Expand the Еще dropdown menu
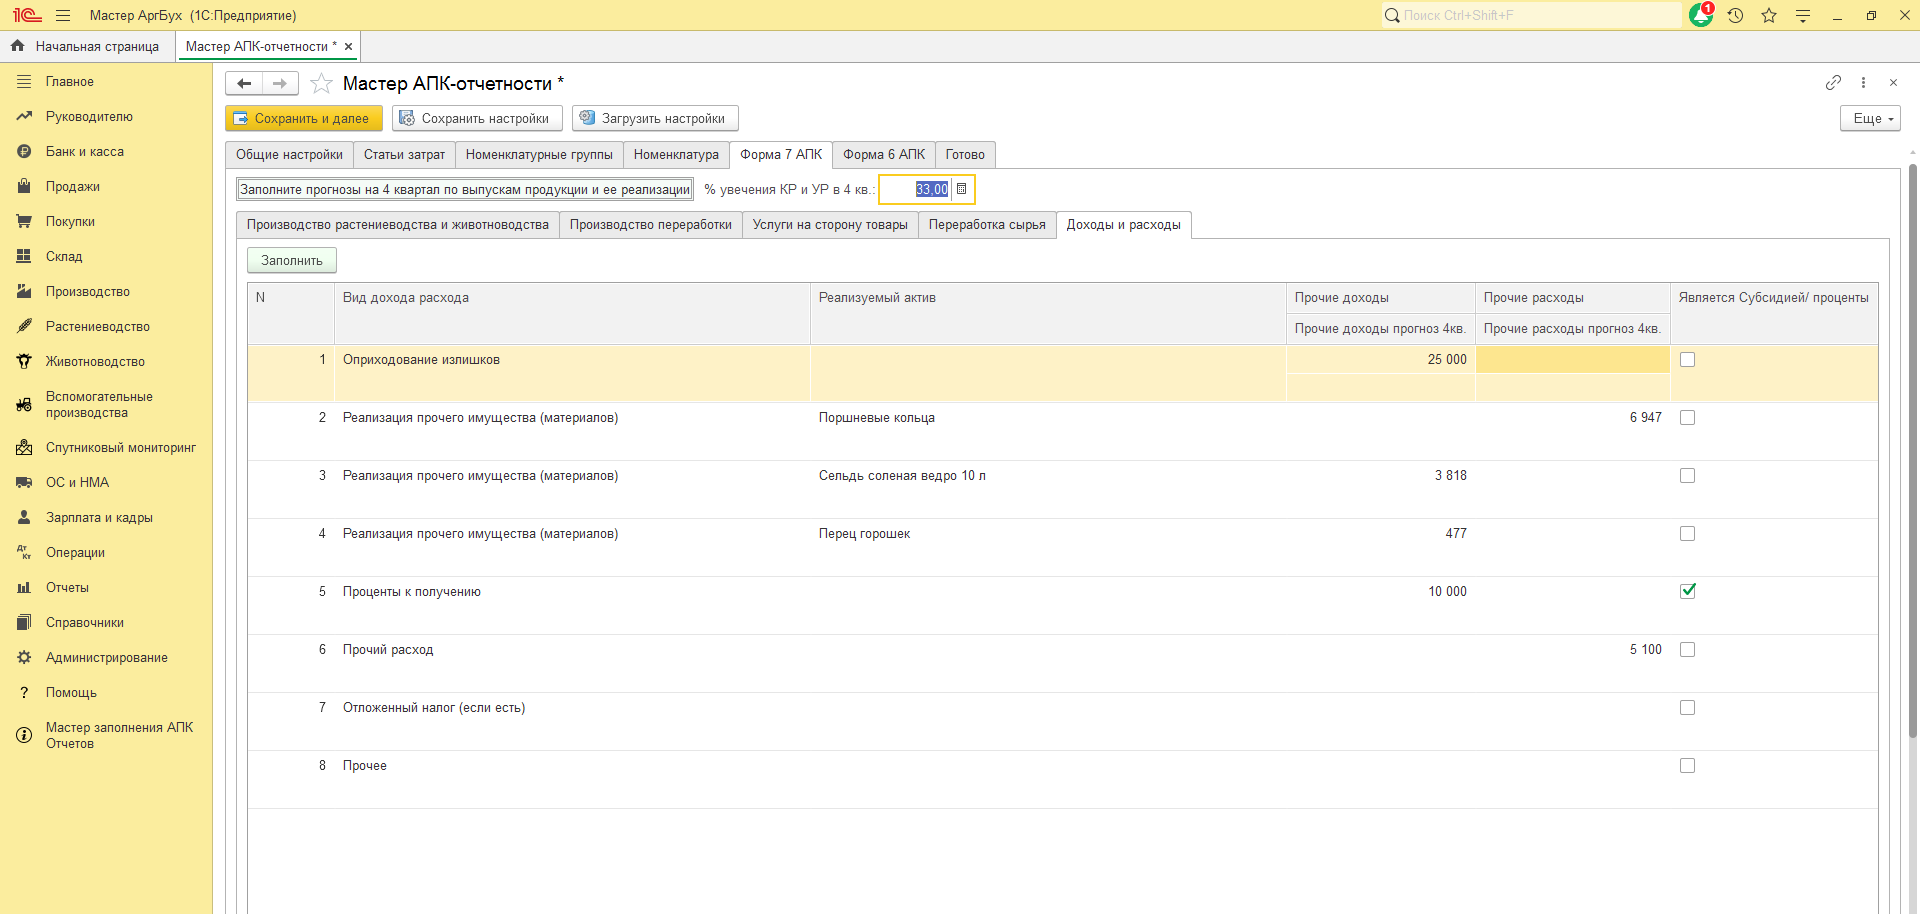 click(x=1870, y=118)
